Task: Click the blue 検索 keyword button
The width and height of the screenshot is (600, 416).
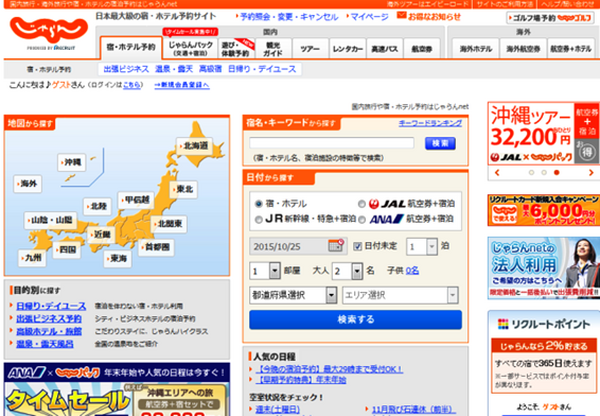Action: click(440, 143)
